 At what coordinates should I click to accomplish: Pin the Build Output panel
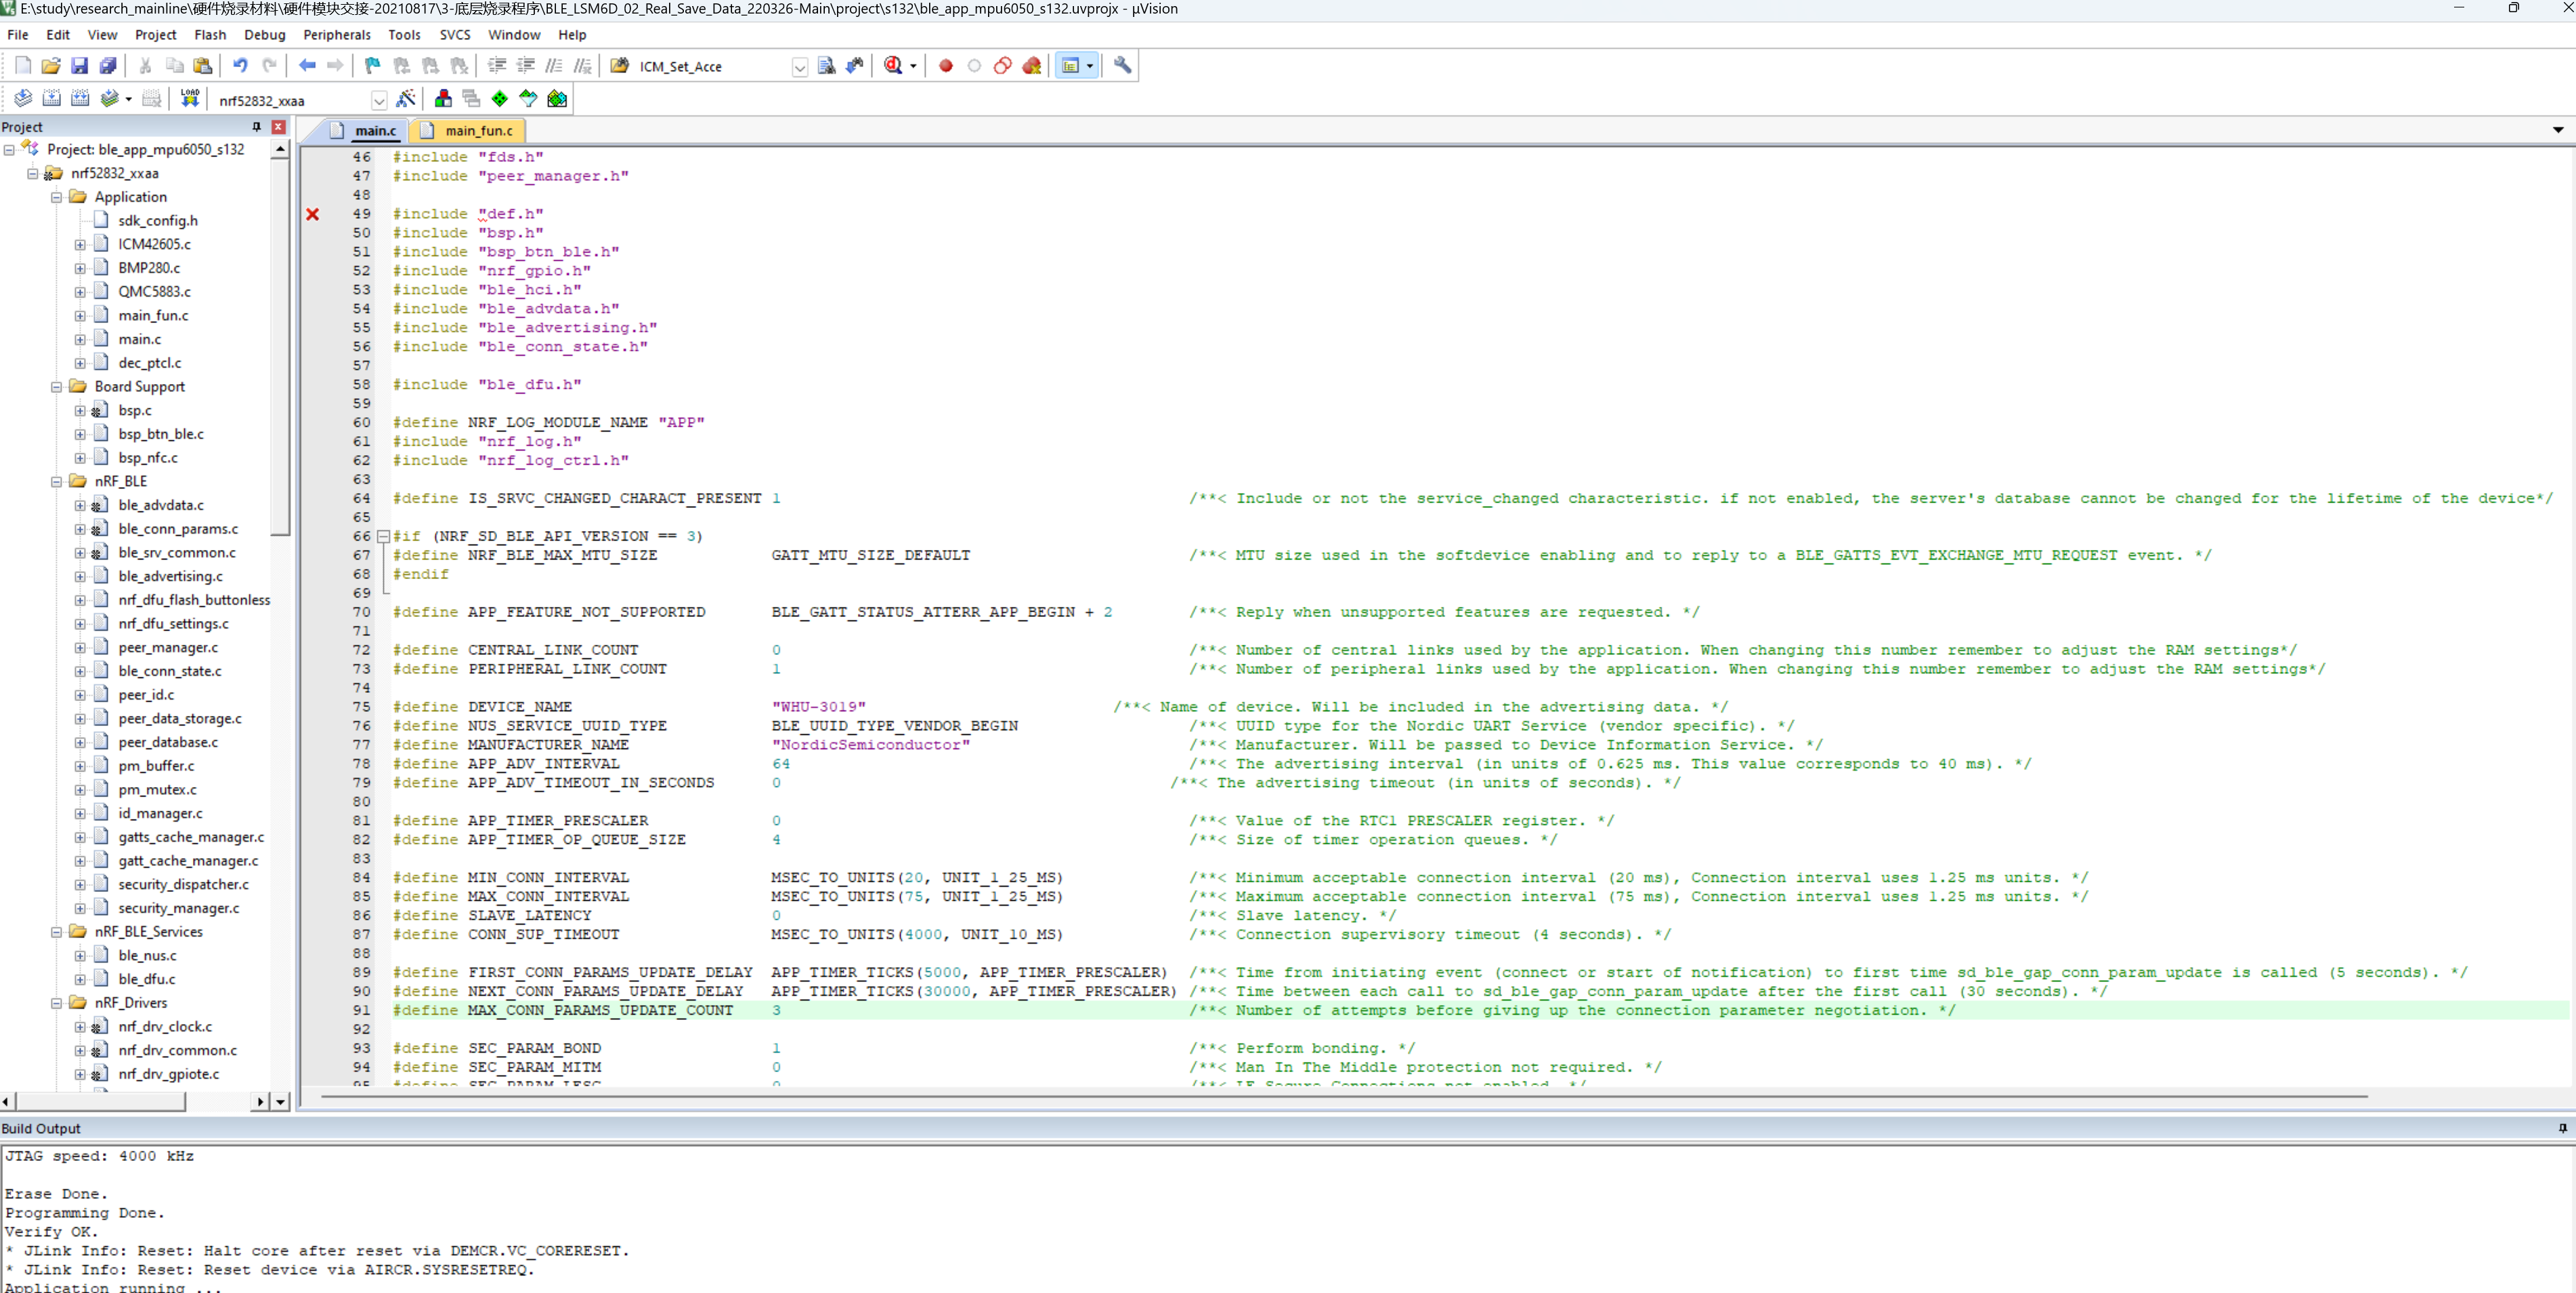pyautogui.click(x=2562, y=1128)
